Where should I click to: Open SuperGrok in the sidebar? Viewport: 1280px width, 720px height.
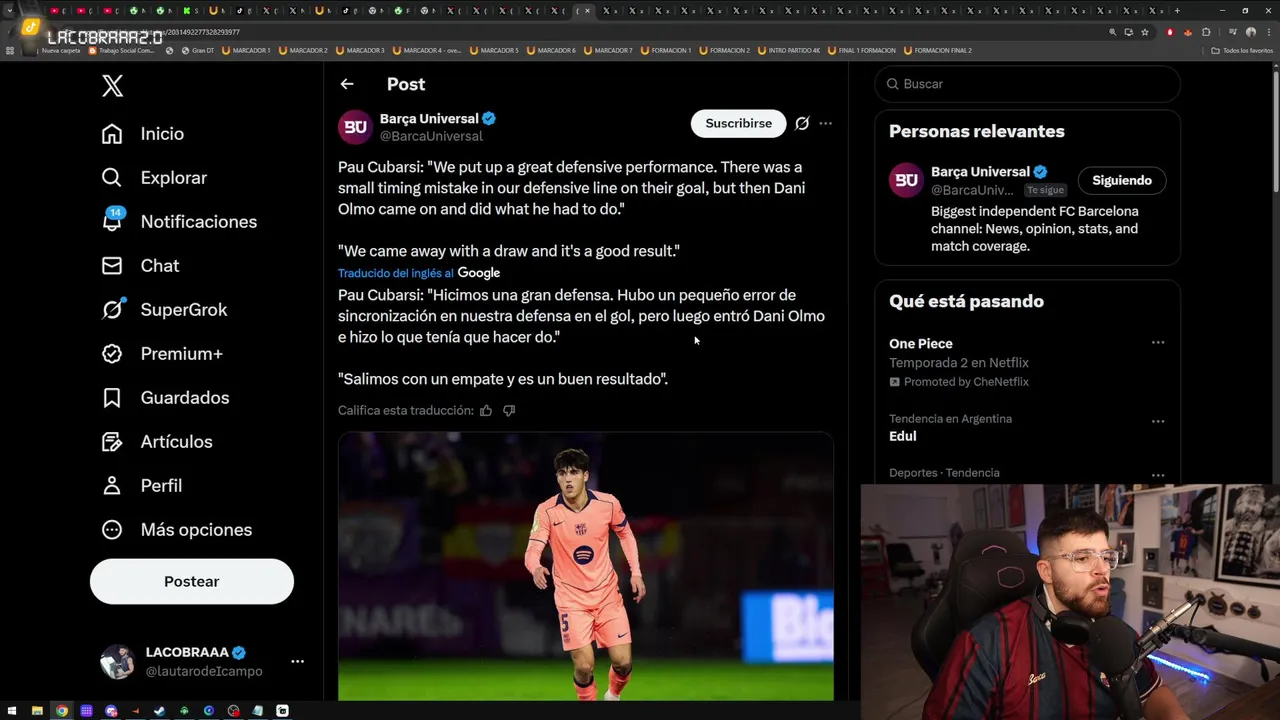[164, 310]
